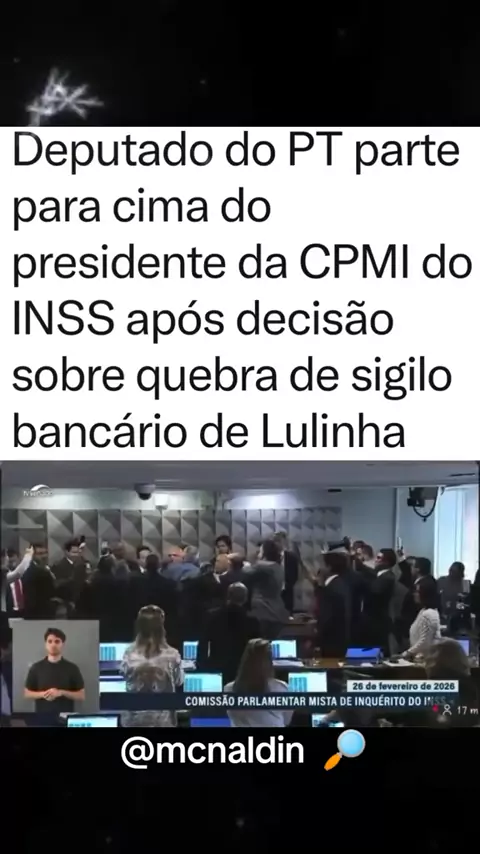Click the wall-mounted camera near the window
The width and height of the screenshot is (480, 854).
[x=422, y=499]
